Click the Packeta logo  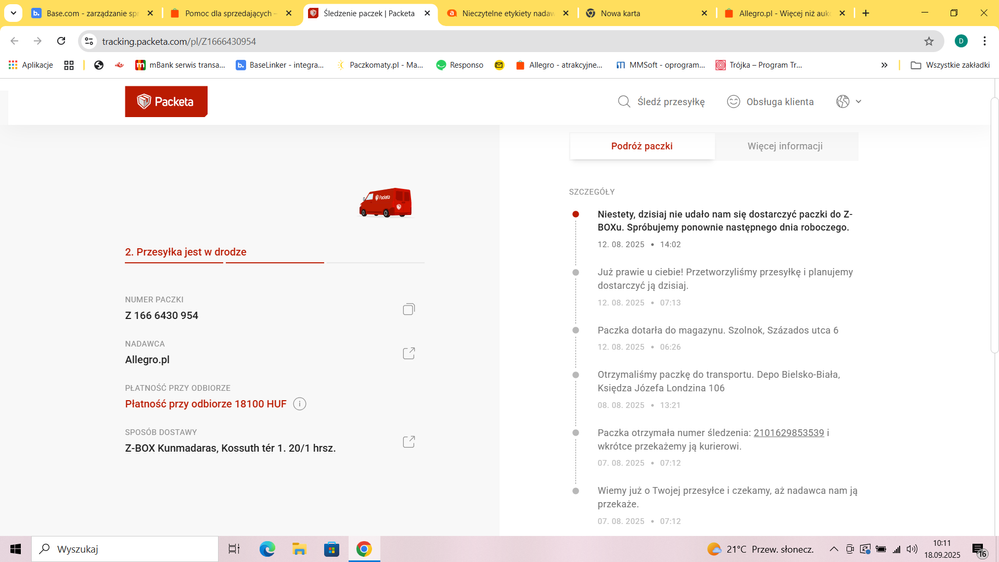pyautogui.click(x=166, y=102)
